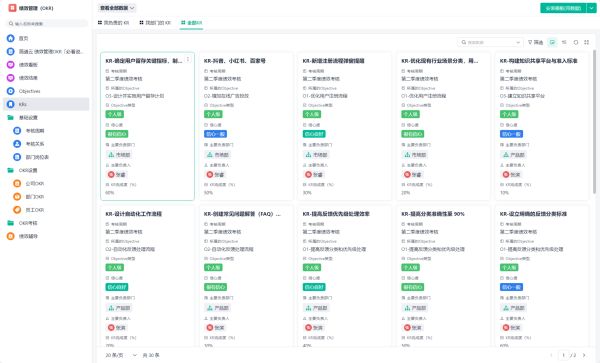Click the refresh icon in the toolbar
This screenshot has width=600, height=363.
click(x=576, y=42)
